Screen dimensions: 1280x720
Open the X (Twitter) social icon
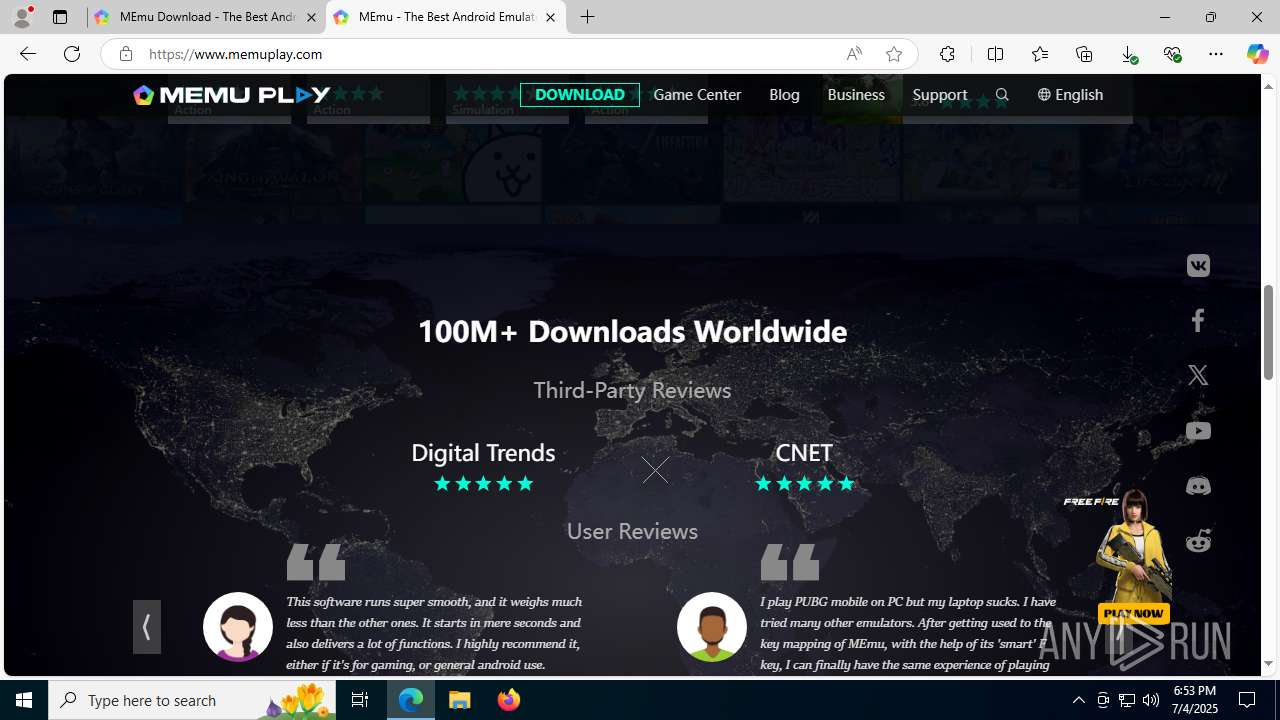click(1198, 375)
